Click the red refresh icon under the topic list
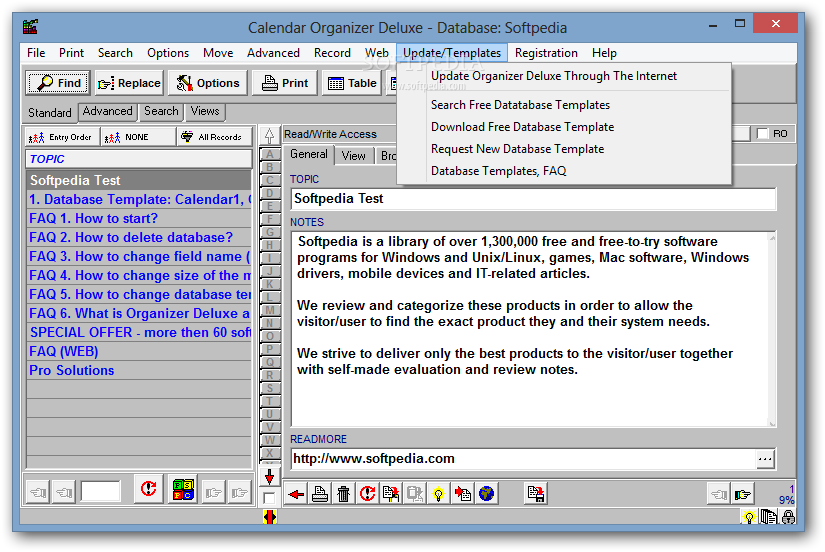This screenshot has height=552, width=825. [x=149, y=490]
